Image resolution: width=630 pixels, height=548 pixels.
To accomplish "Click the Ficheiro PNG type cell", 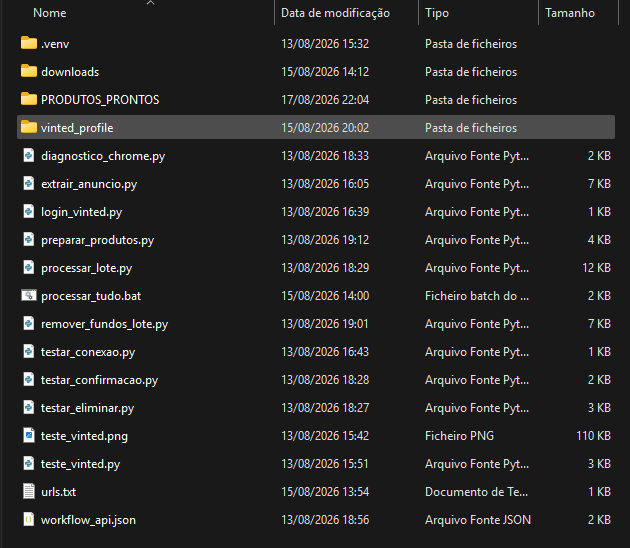I will pyautogui.click(x=459, y=436).
